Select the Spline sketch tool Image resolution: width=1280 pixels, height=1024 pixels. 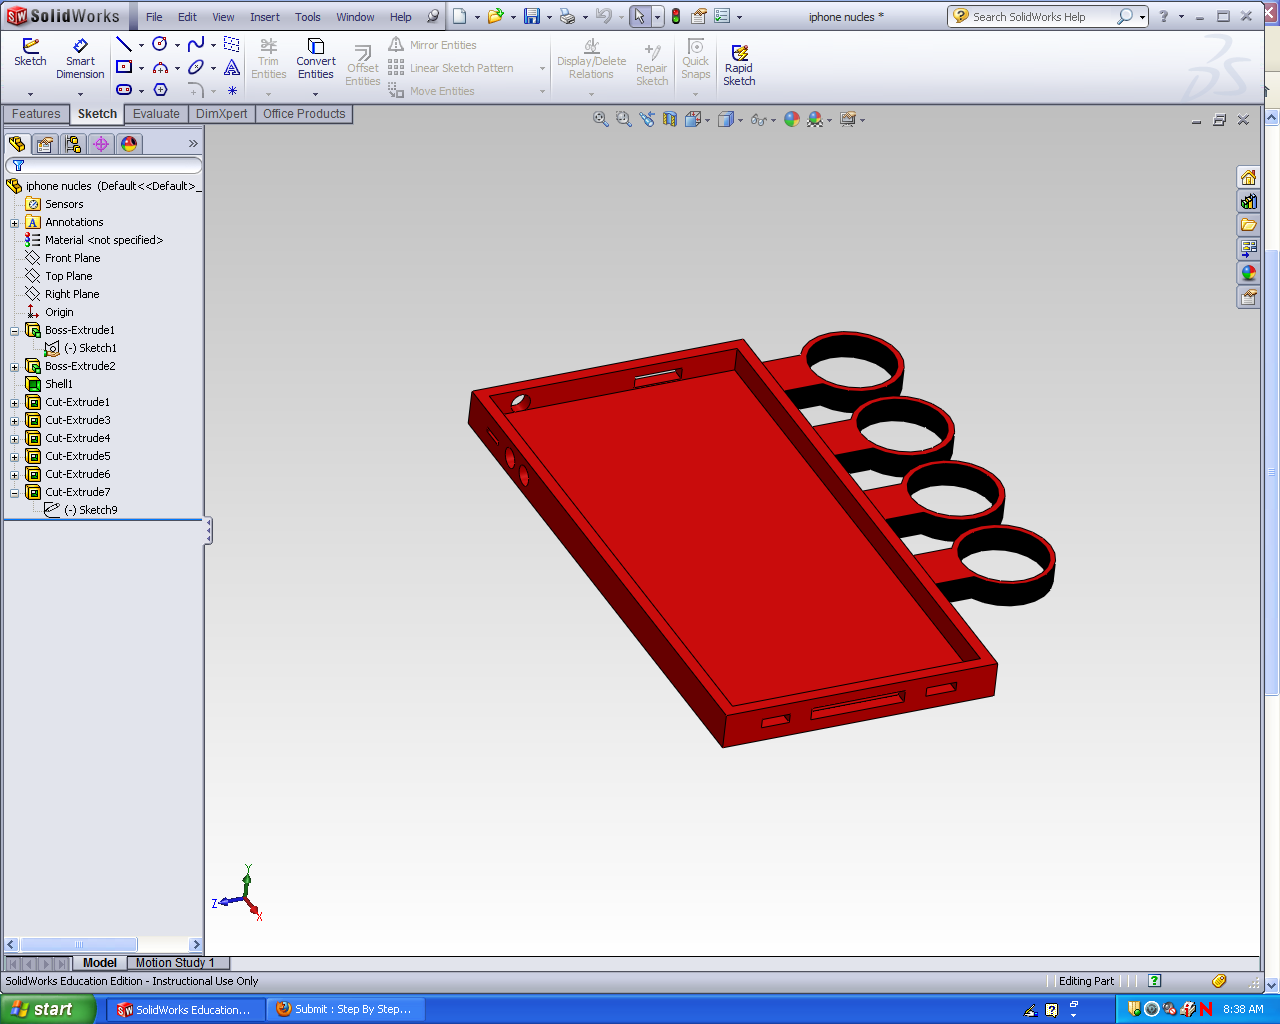(196, 44)
